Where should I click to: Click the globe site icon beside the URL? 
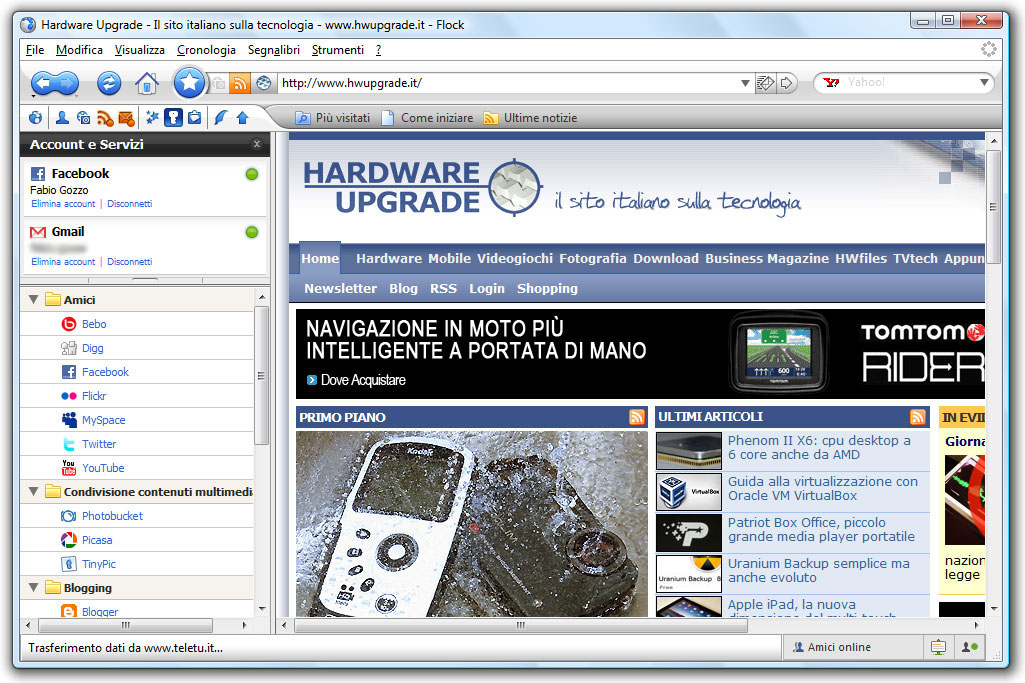click(x=263, y=83)
